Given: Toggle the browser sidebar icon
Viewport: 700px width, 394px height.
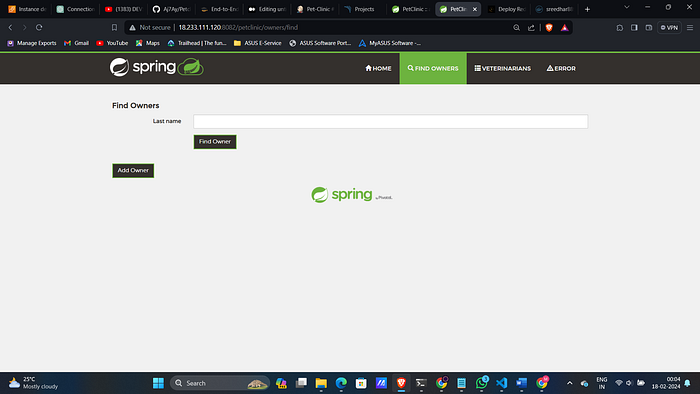Looking at the screenshot, I should (634, 27).
